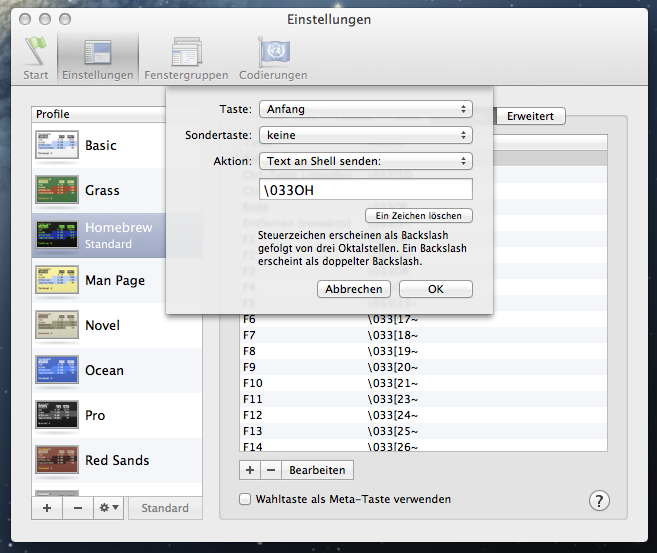This screenshot has height=553, width=657.
Task: Select the Homebrew profile thumbnail
Action: click(57, 235)
